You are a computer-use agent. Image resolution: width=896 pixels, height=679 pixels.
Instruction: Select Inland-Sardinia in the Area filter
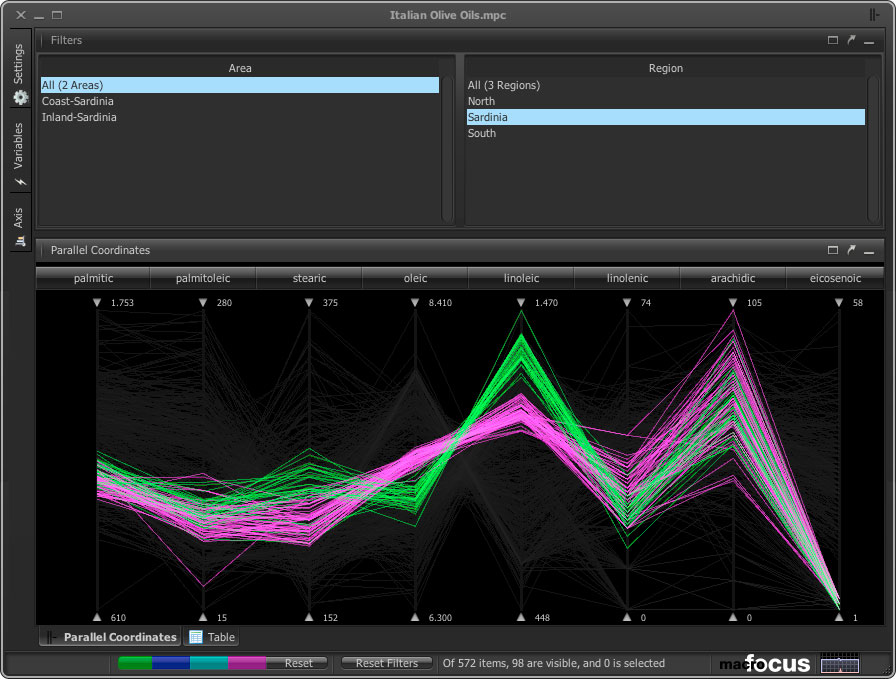coord(79,117)
